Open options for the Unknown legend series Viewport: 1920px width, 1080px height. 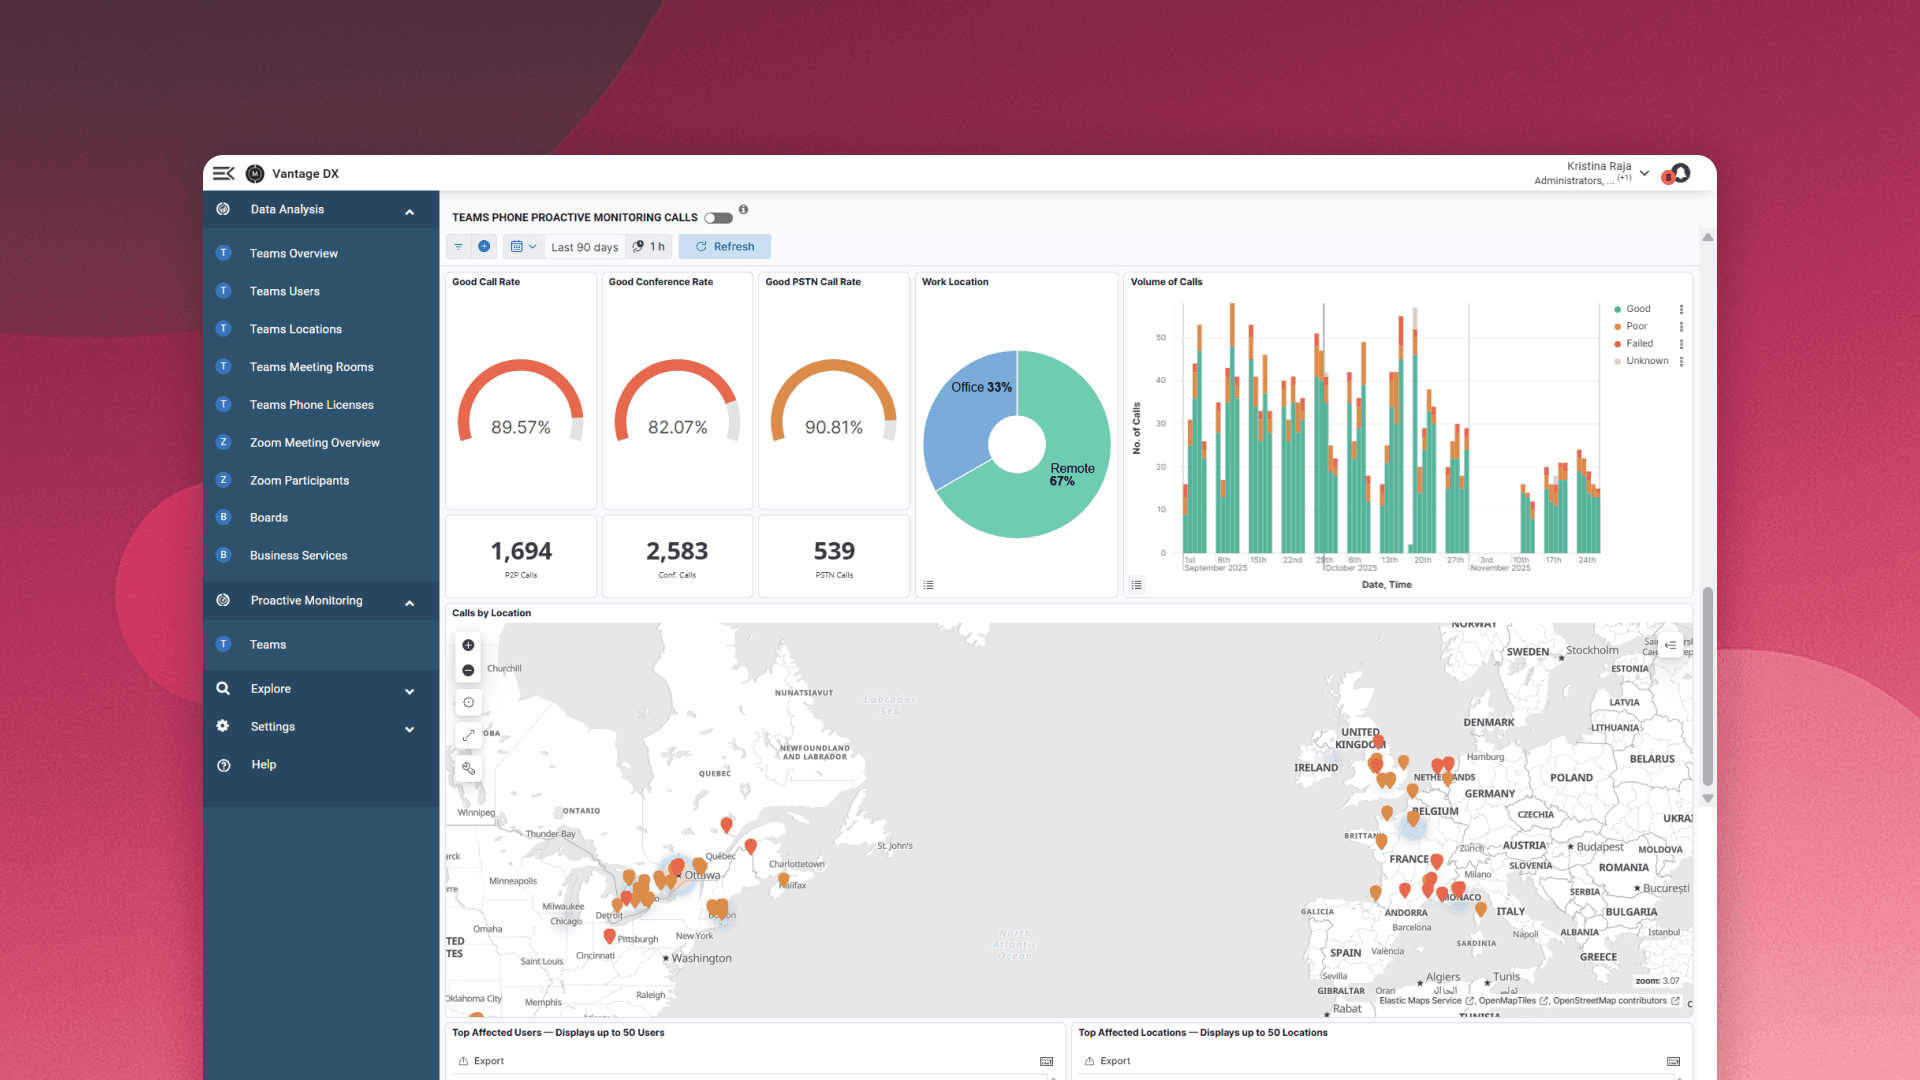click(x=1682, y=361)
